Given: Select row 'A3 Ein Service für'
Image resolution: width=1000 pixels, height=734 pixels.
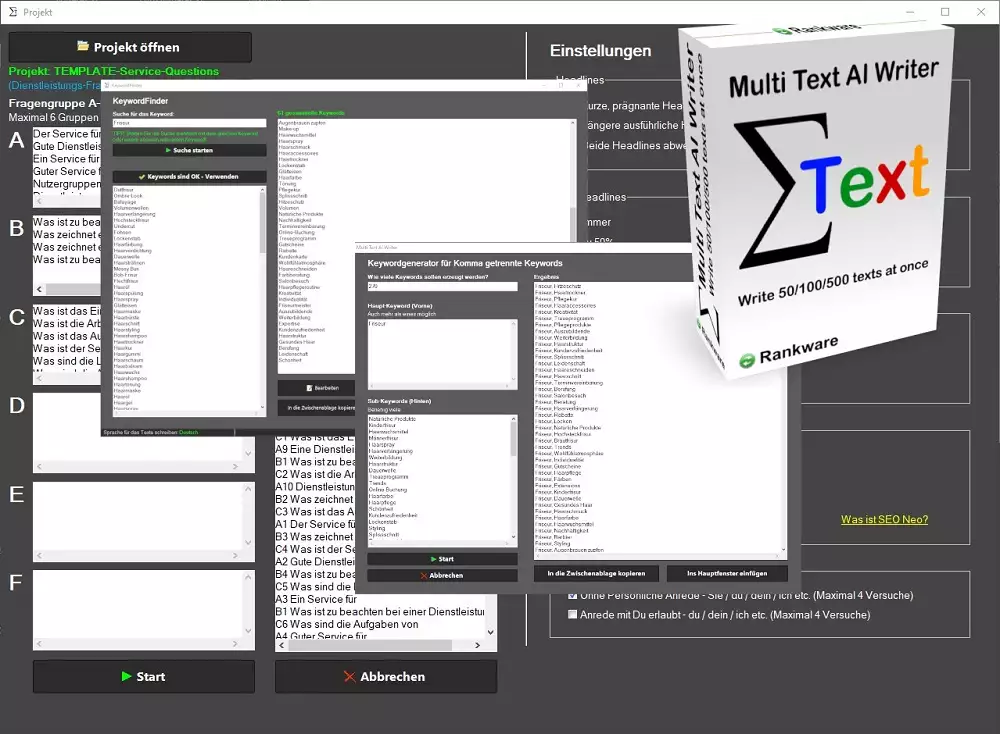Looking at the screenshot, I should [x=316, y=599].
